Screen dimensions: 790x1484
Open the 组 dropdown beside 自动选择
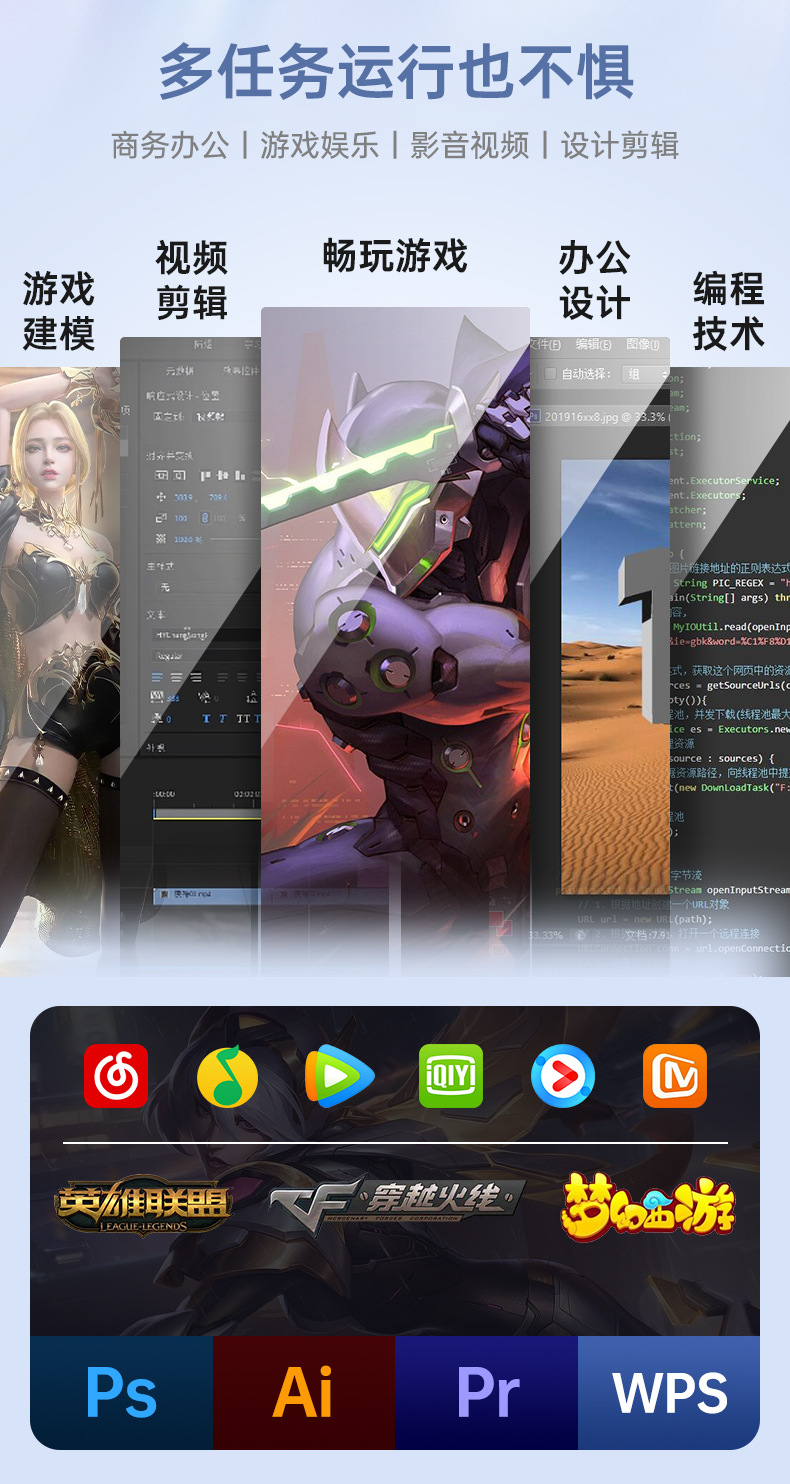pyautogui.click(x=645, y=374)
